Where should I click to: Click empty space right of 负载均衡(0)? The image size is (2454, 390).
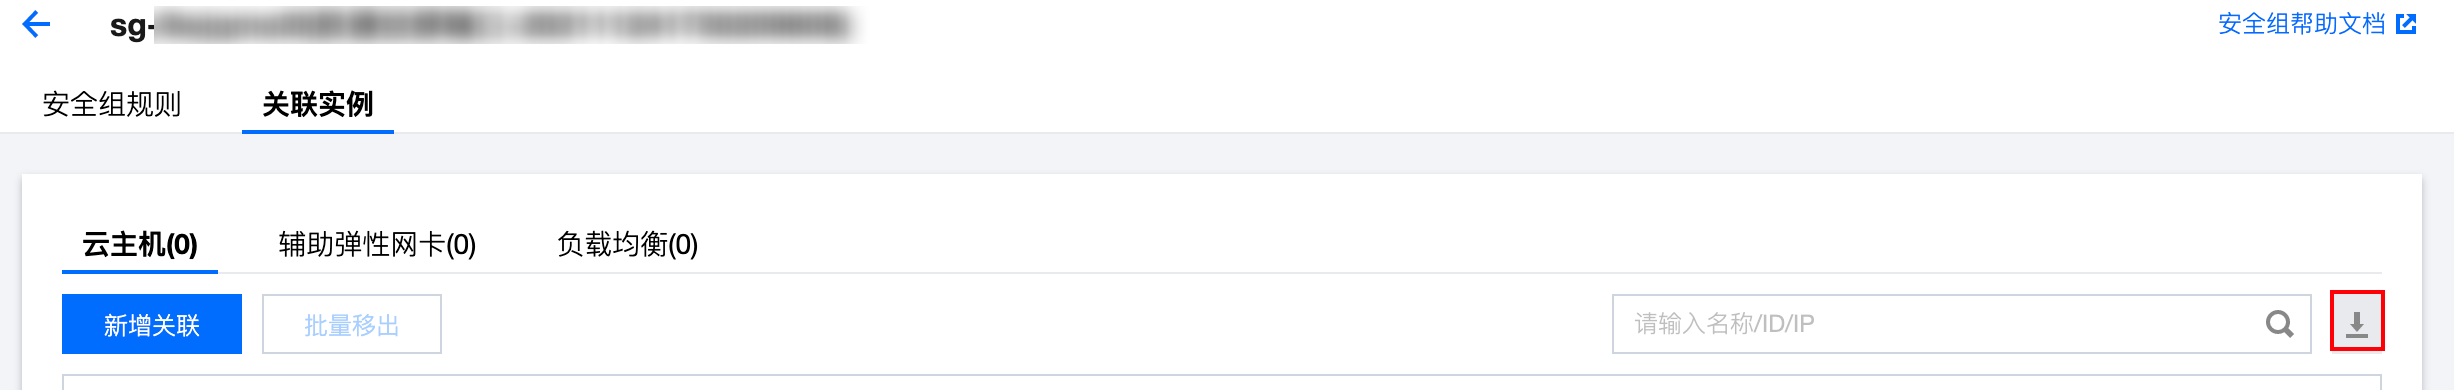1500,244
